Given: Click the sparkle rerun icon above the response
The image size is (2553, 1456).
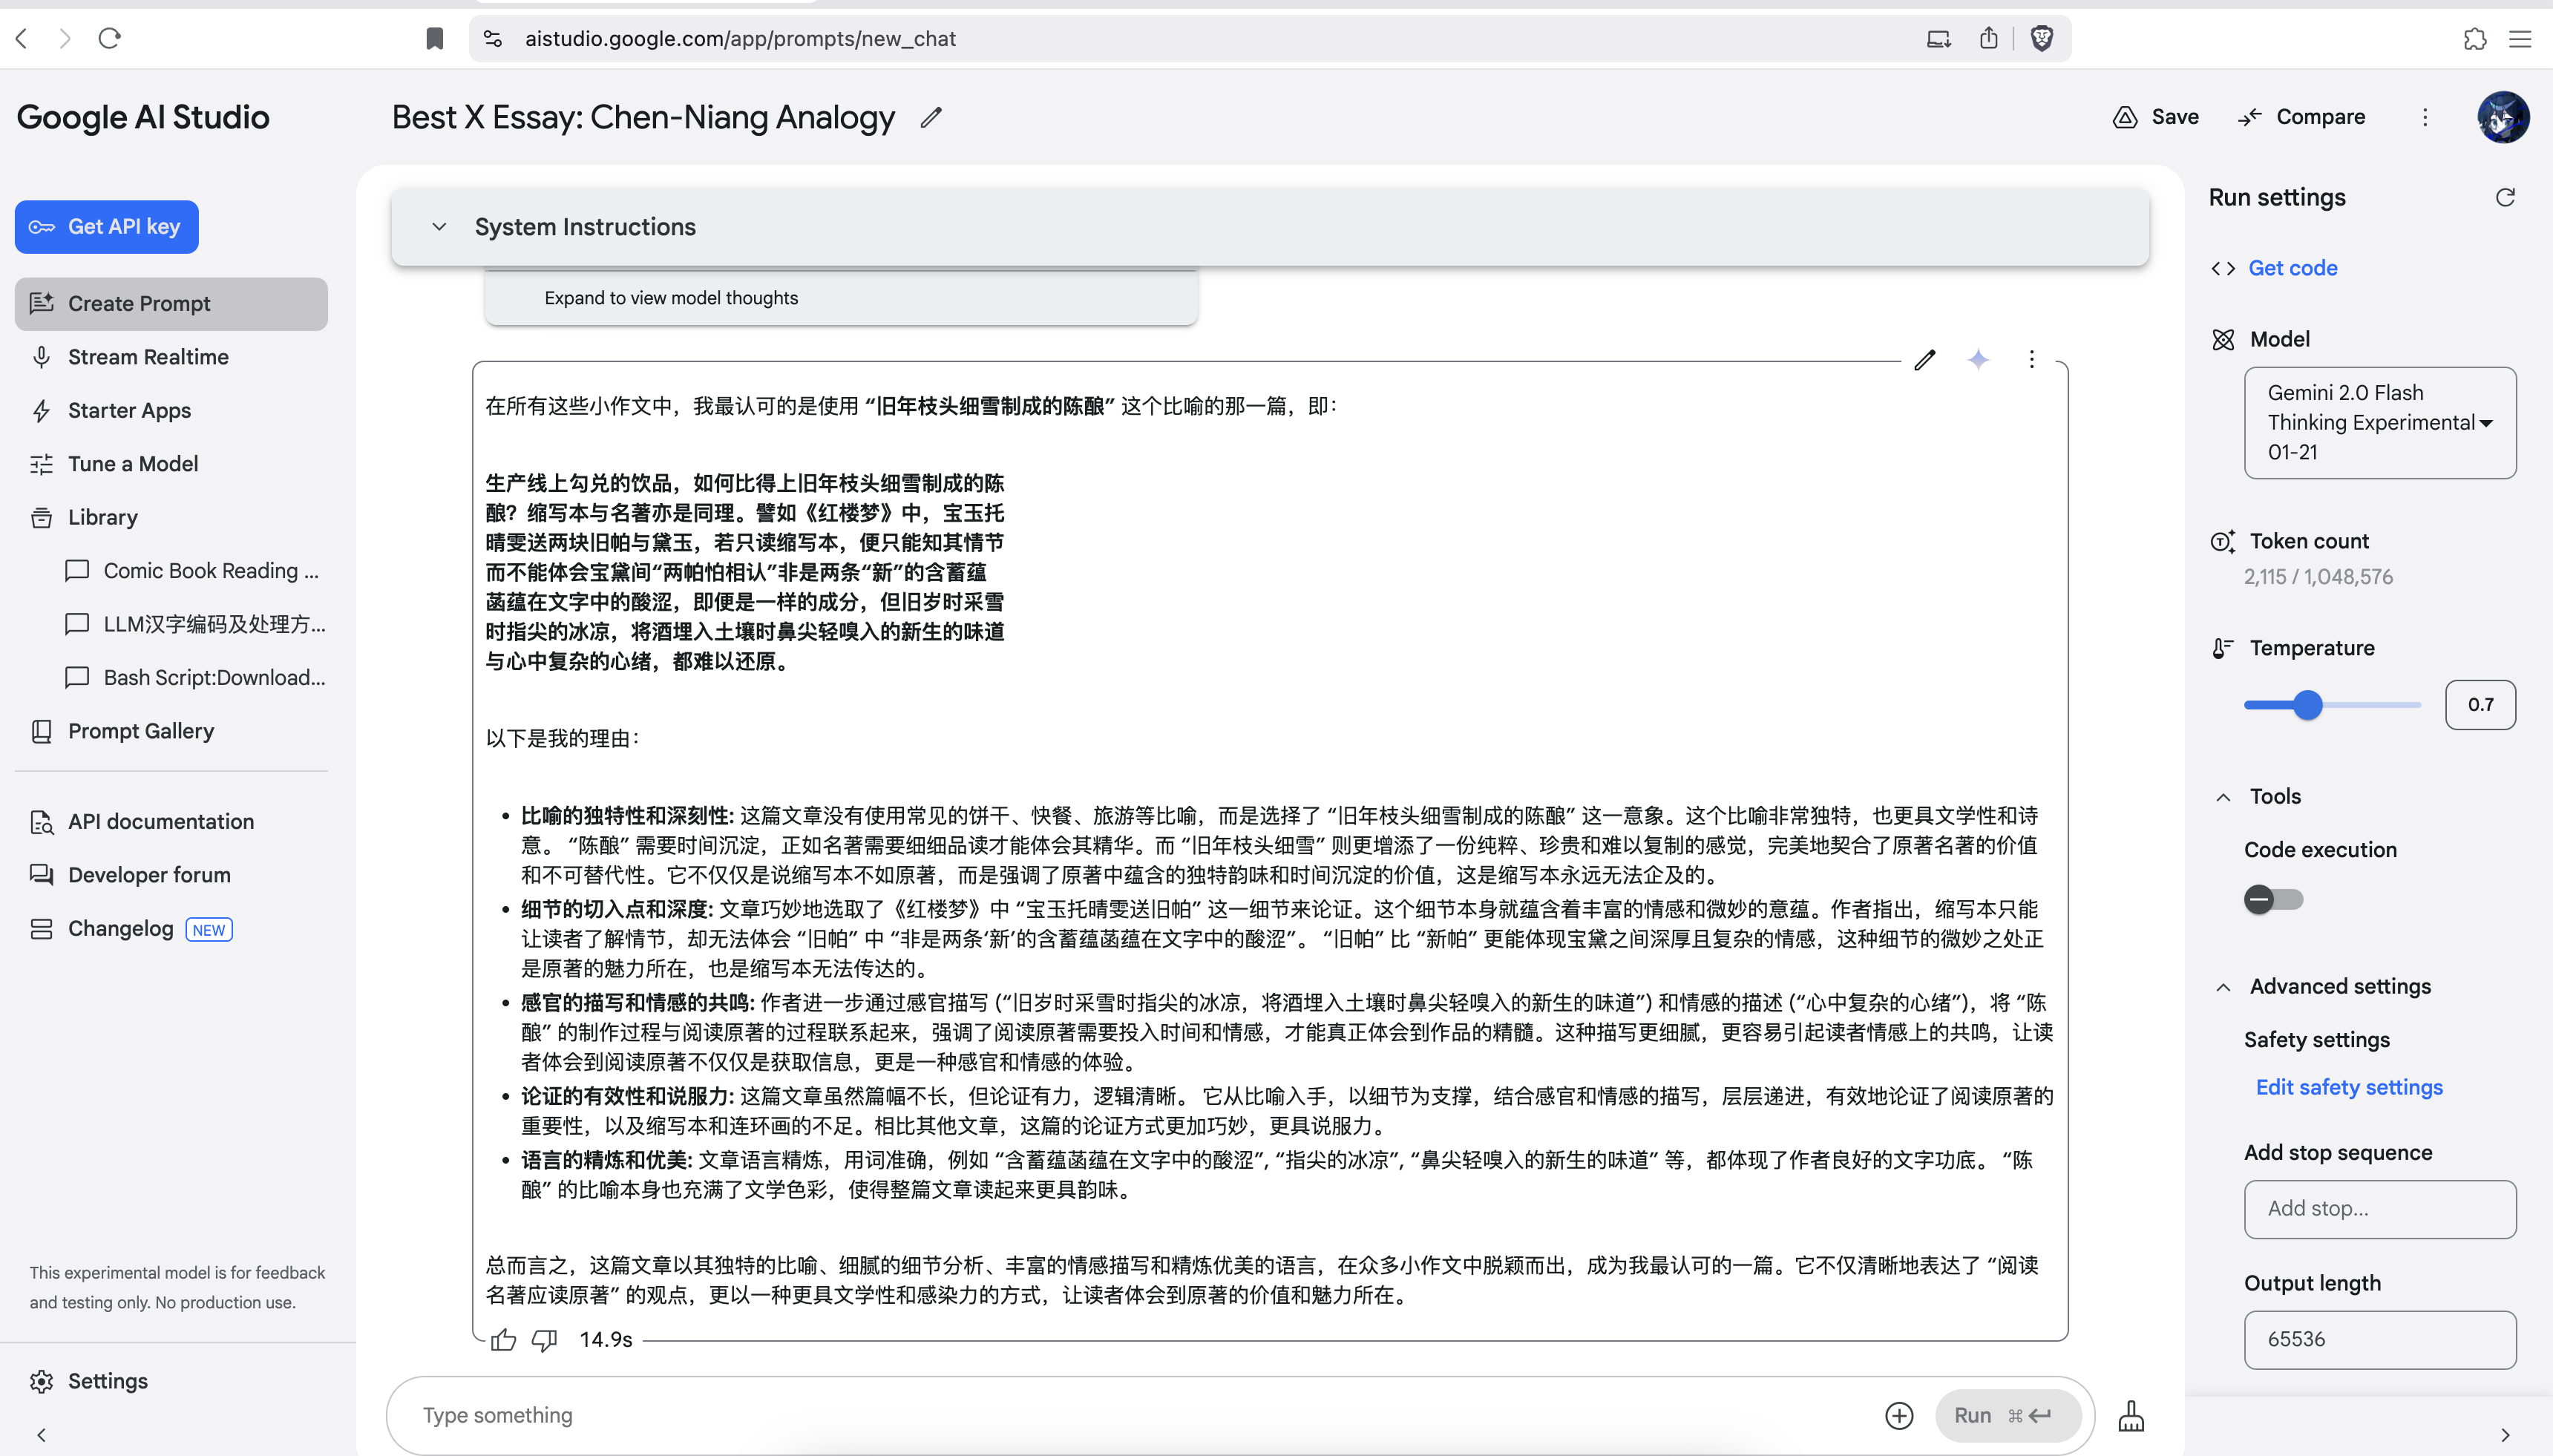Looking at the screenshot, I should (1978, 360).
